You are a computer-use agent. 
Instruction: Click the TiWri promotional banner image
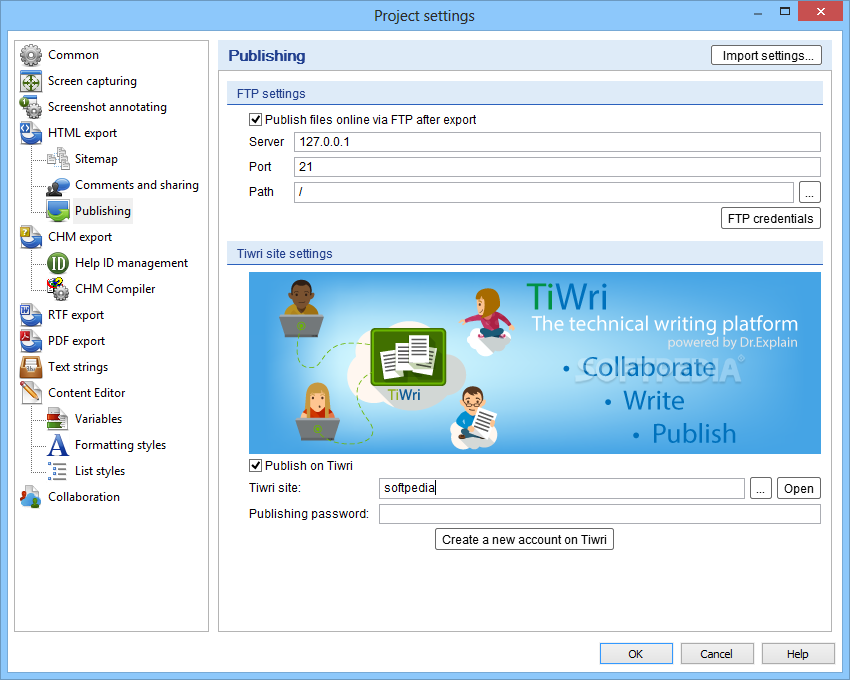535,363
